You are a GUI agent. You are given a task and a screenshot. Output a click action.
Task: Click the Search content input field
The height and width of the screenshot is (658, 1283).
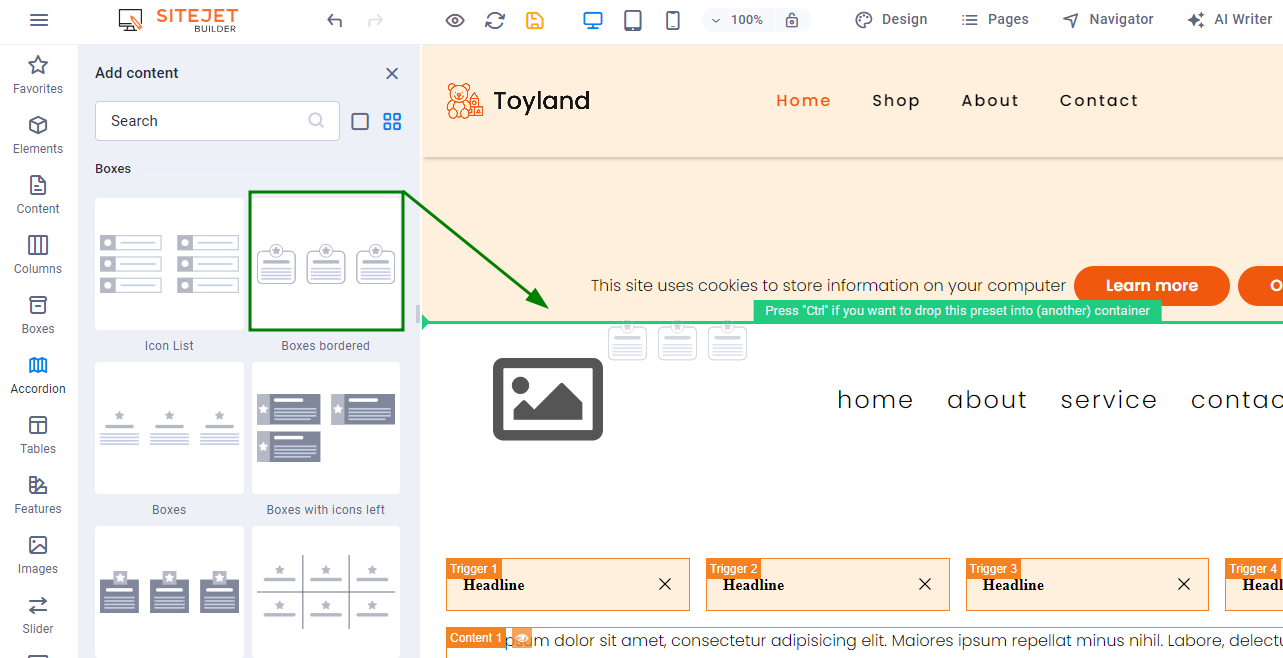pyautogui.click(x=217, y=121)
